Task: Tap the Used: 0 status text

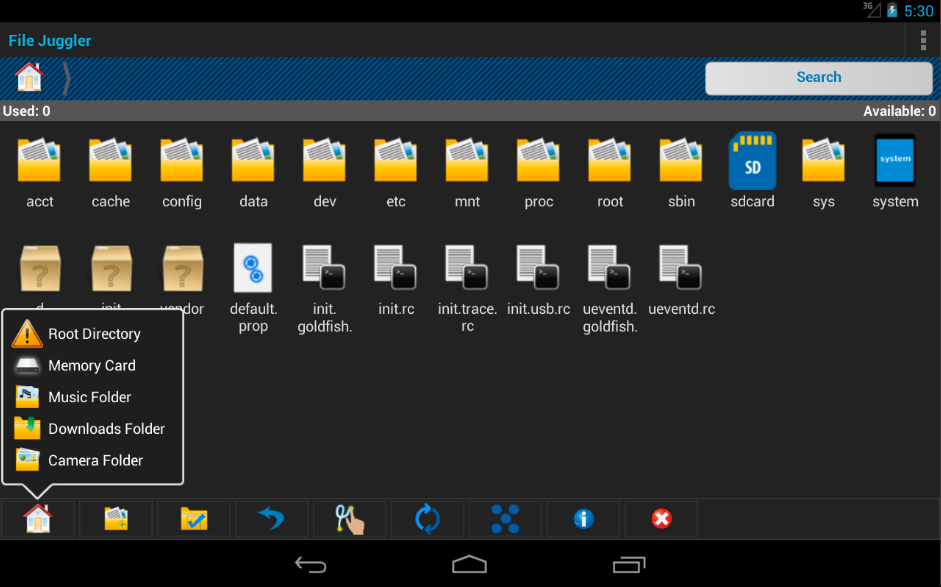Action: point(26,111)
